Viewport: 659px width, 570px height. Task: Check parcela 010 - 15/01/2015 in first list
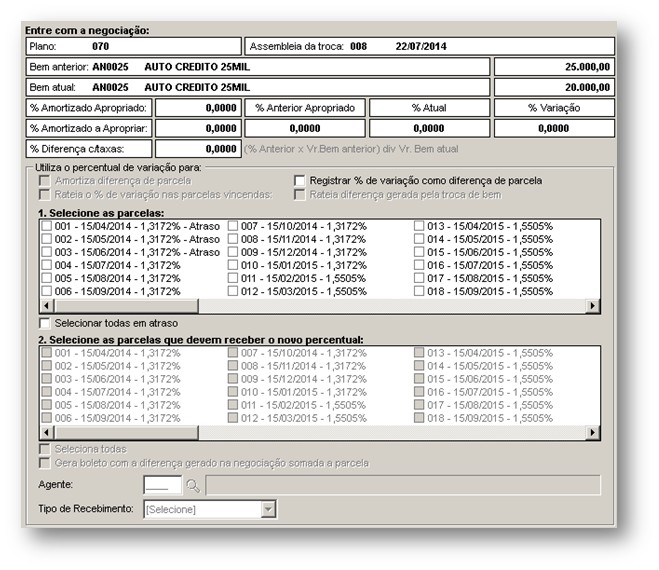(x=233, y=265)
